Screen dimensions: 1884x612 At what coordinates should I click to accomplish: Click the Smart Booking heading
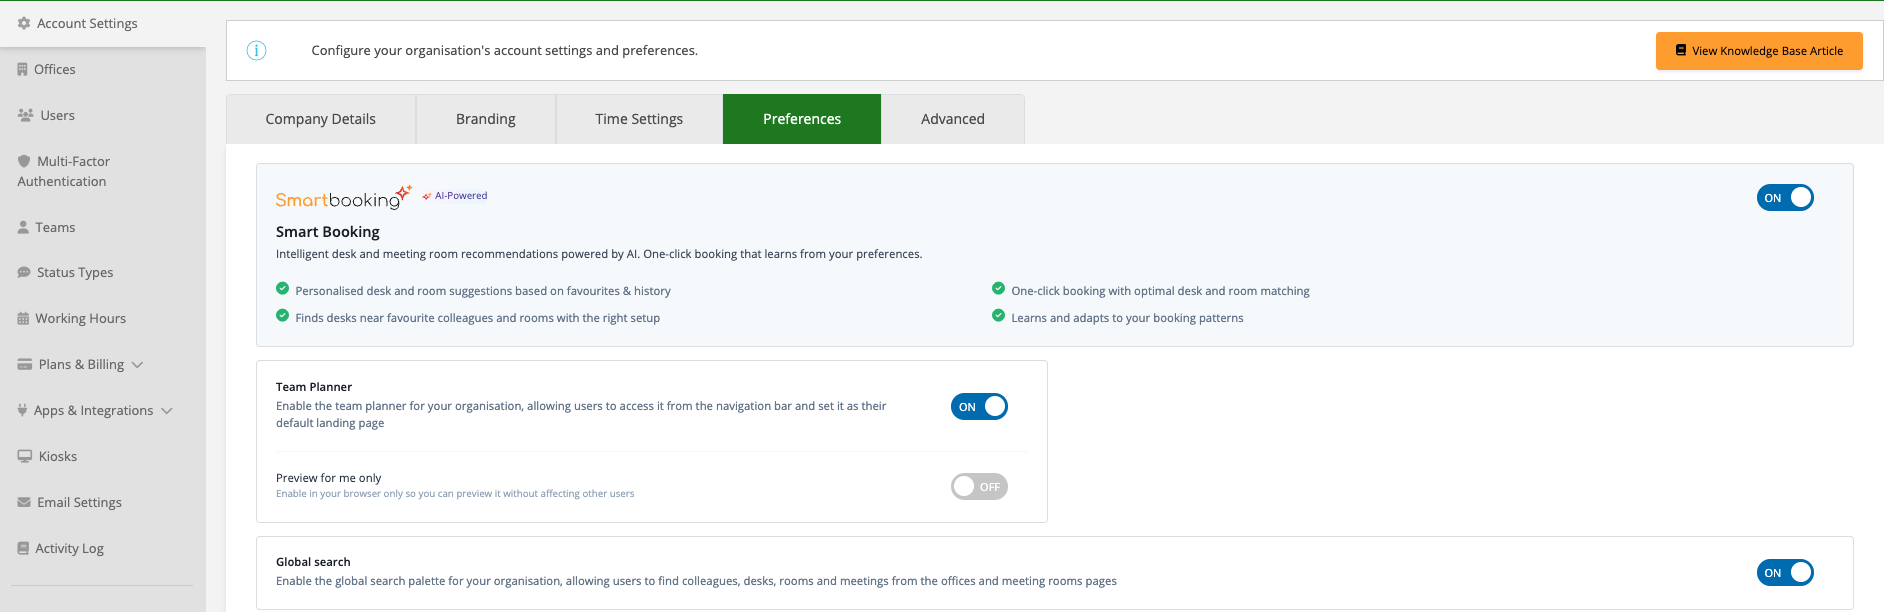coord(328,232)
